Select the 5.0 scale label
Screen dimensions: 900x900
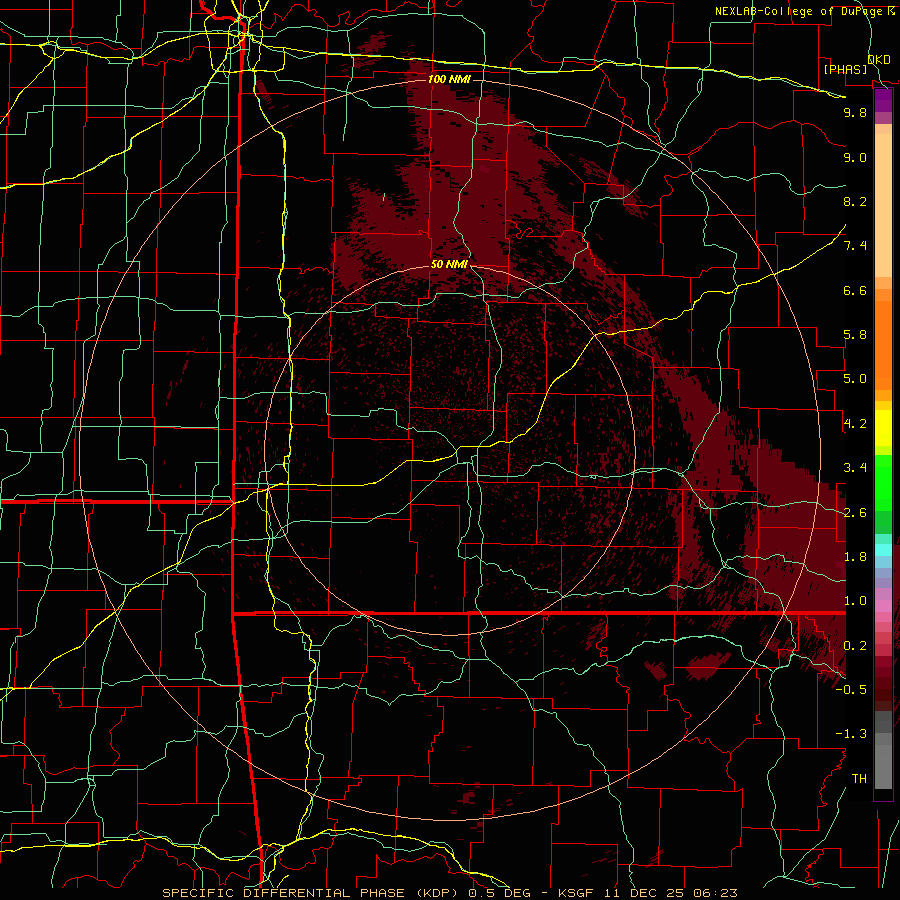[x=855, y=379]
